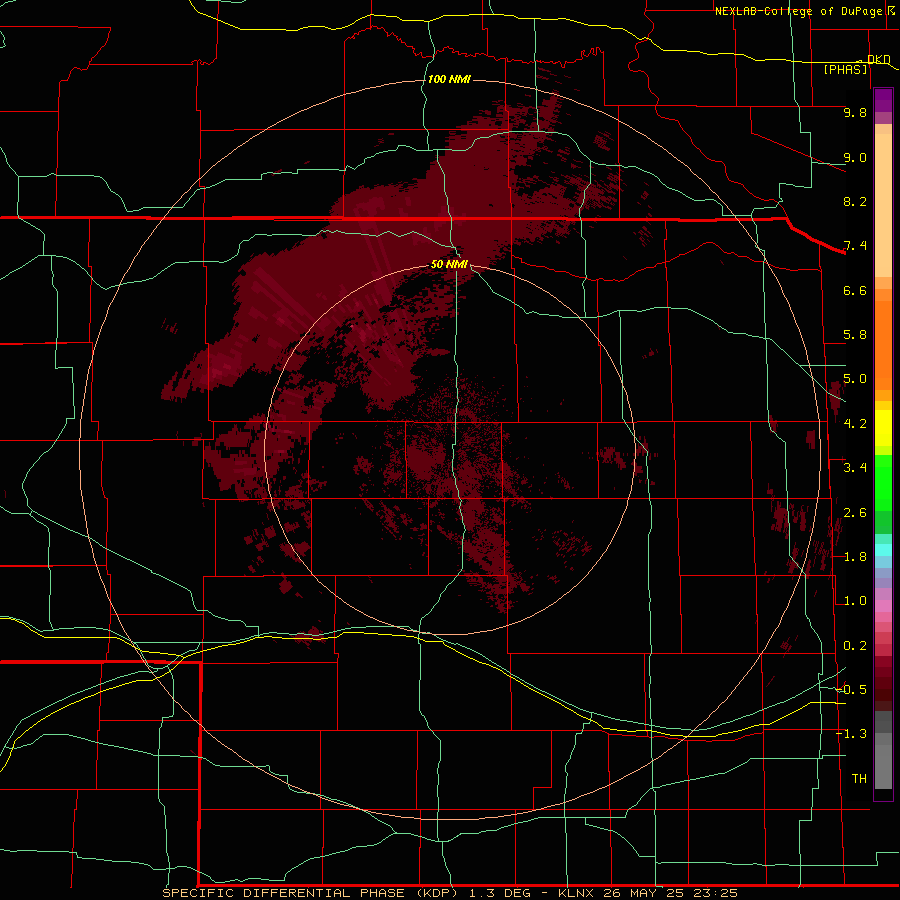
Task: Click the [PHAS] unit label
Action: (x=845, y=69)
